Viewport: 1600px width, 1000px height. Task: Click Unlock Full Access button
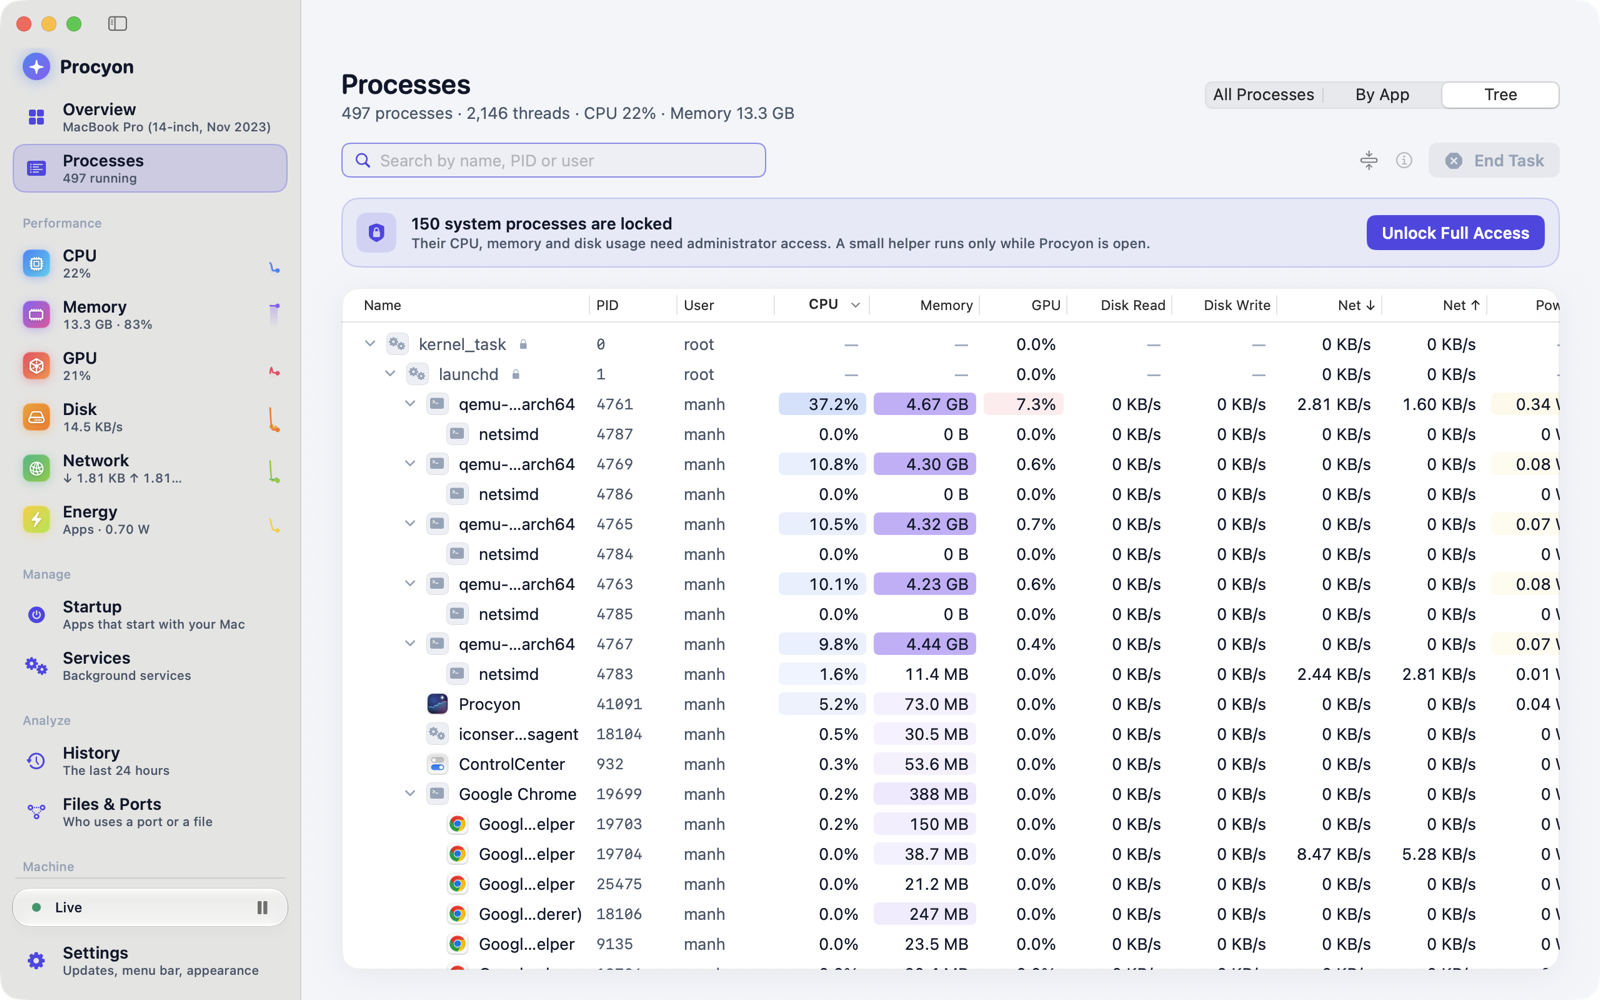click(1455, 233)
